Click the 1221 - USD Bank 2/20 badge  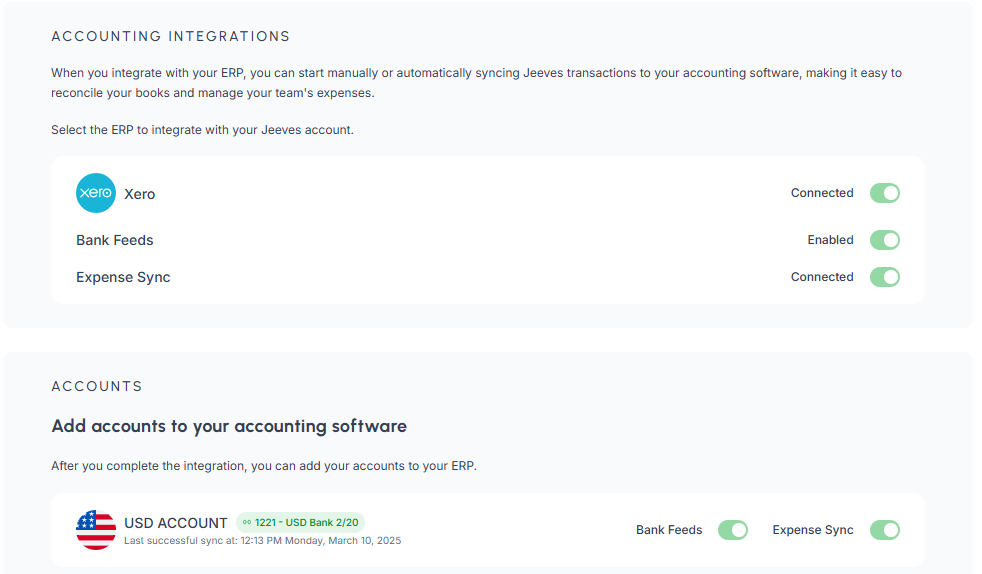tap(306, 522)
